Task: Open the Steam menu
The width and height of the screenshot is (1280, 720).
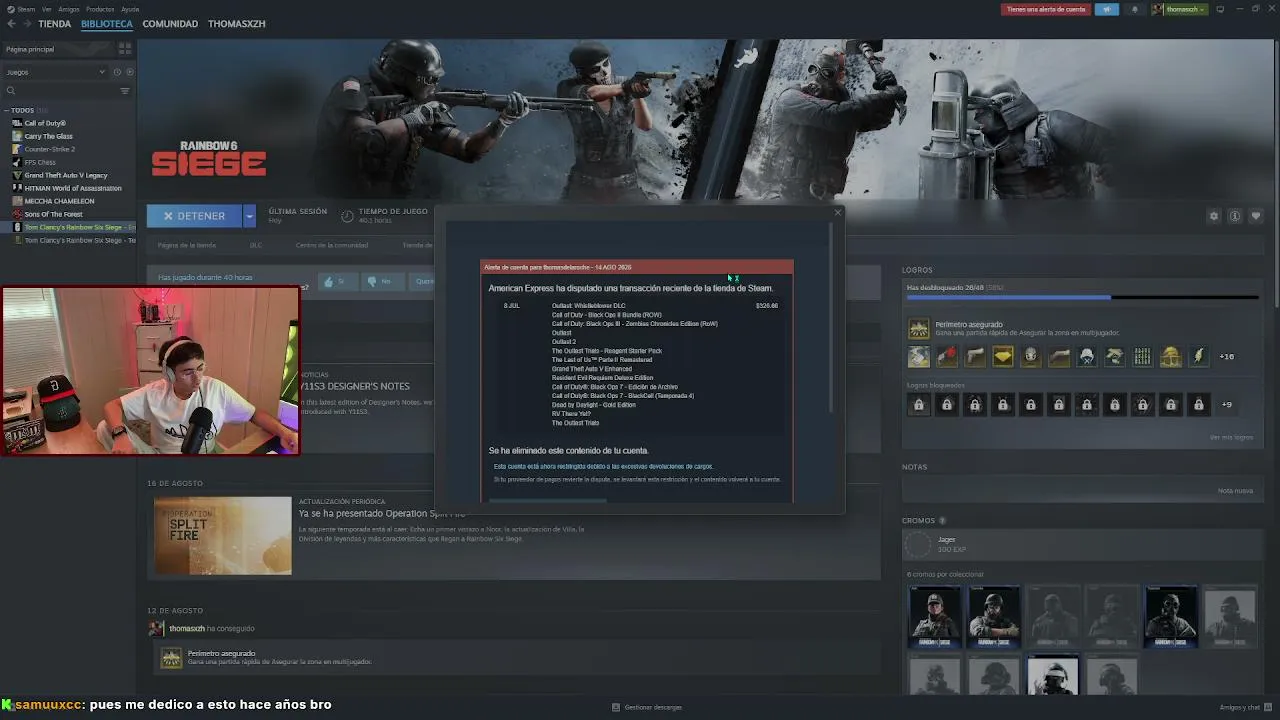Action: click(24, 9)
